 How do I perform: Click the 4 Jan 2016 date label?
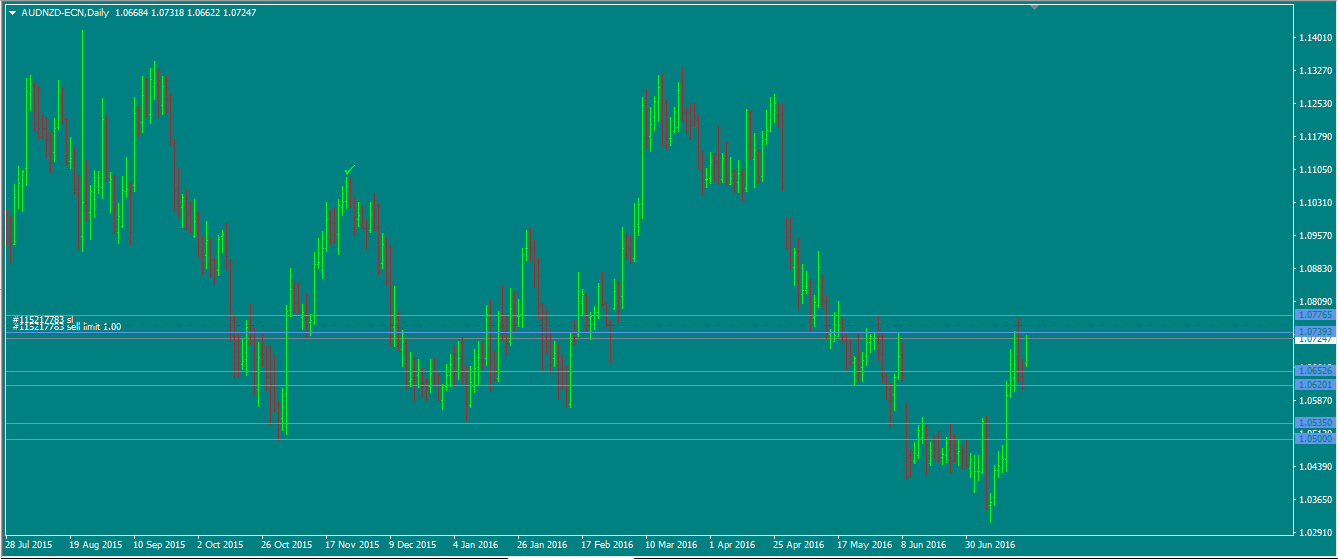pos(476,546)
